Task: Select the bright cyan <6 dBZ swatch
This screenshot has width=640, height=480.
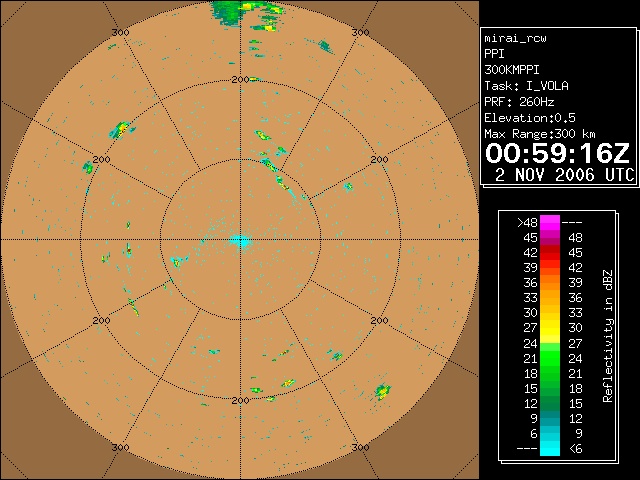Action: click(x=550, y=448)
